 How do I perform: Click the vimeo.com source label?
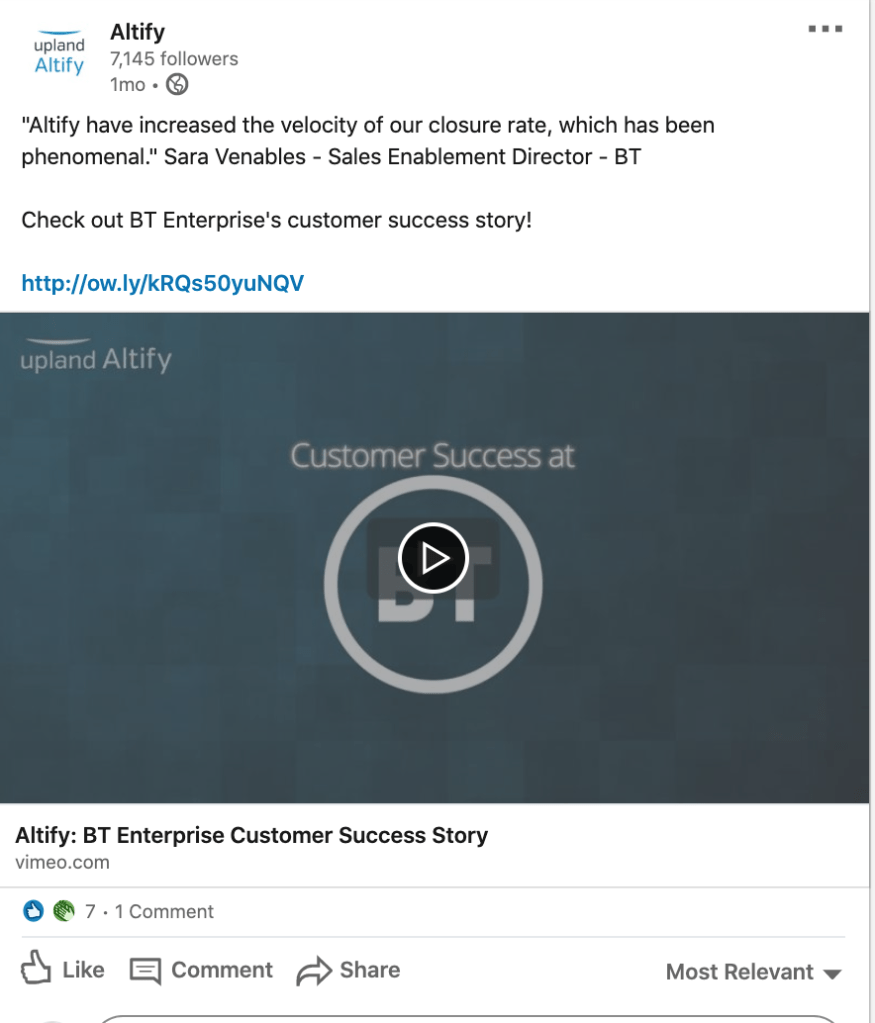[x=62, y=862]
